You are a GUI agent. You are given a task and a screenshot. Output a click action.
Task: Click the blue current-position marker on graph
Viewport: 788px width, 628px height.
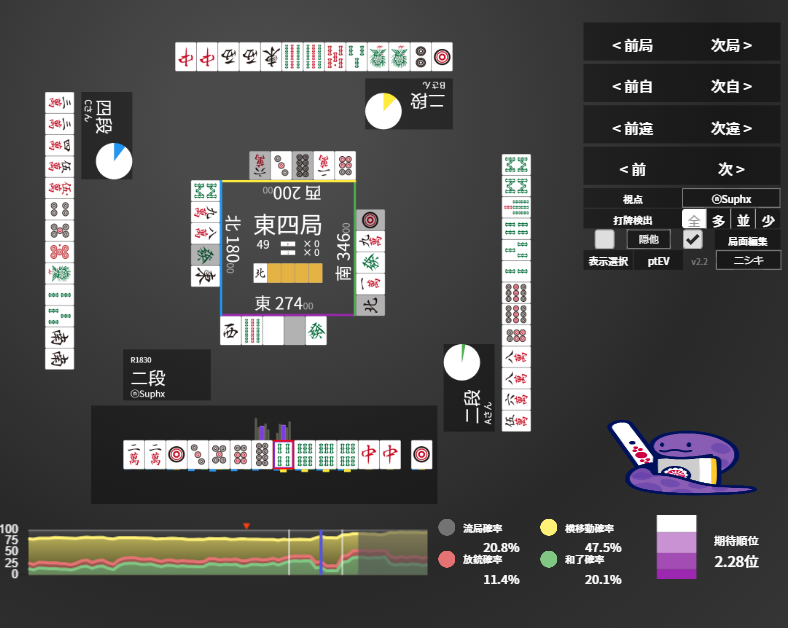321,552
